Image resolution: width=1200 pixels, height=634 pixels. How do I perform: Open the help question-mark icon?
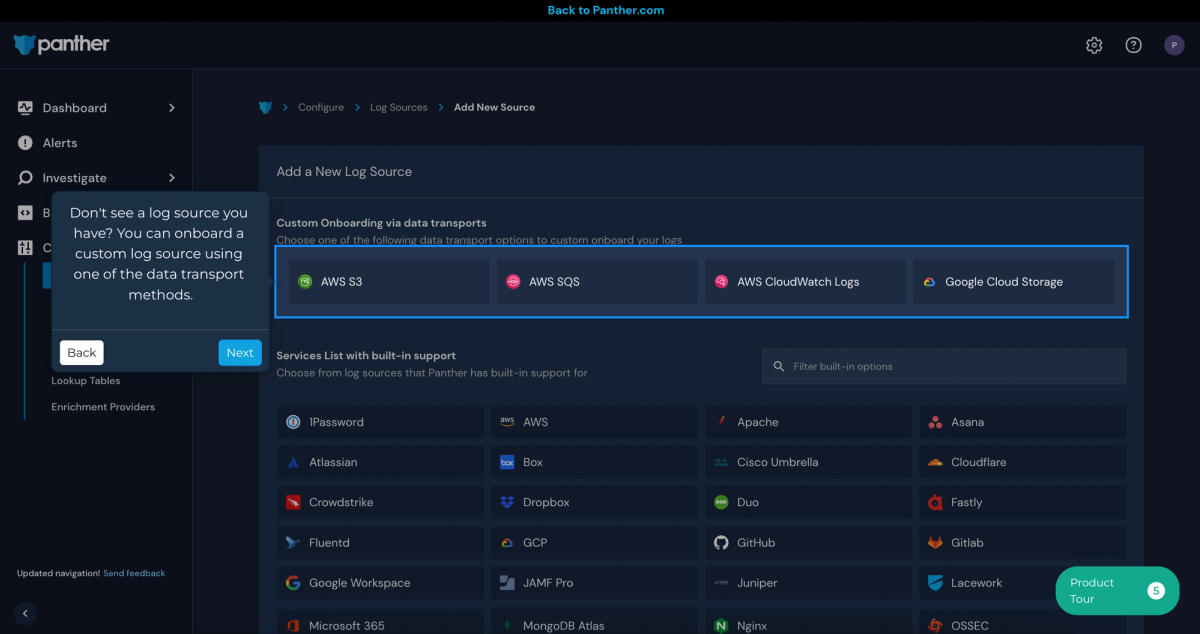[x=1133, y=45]
